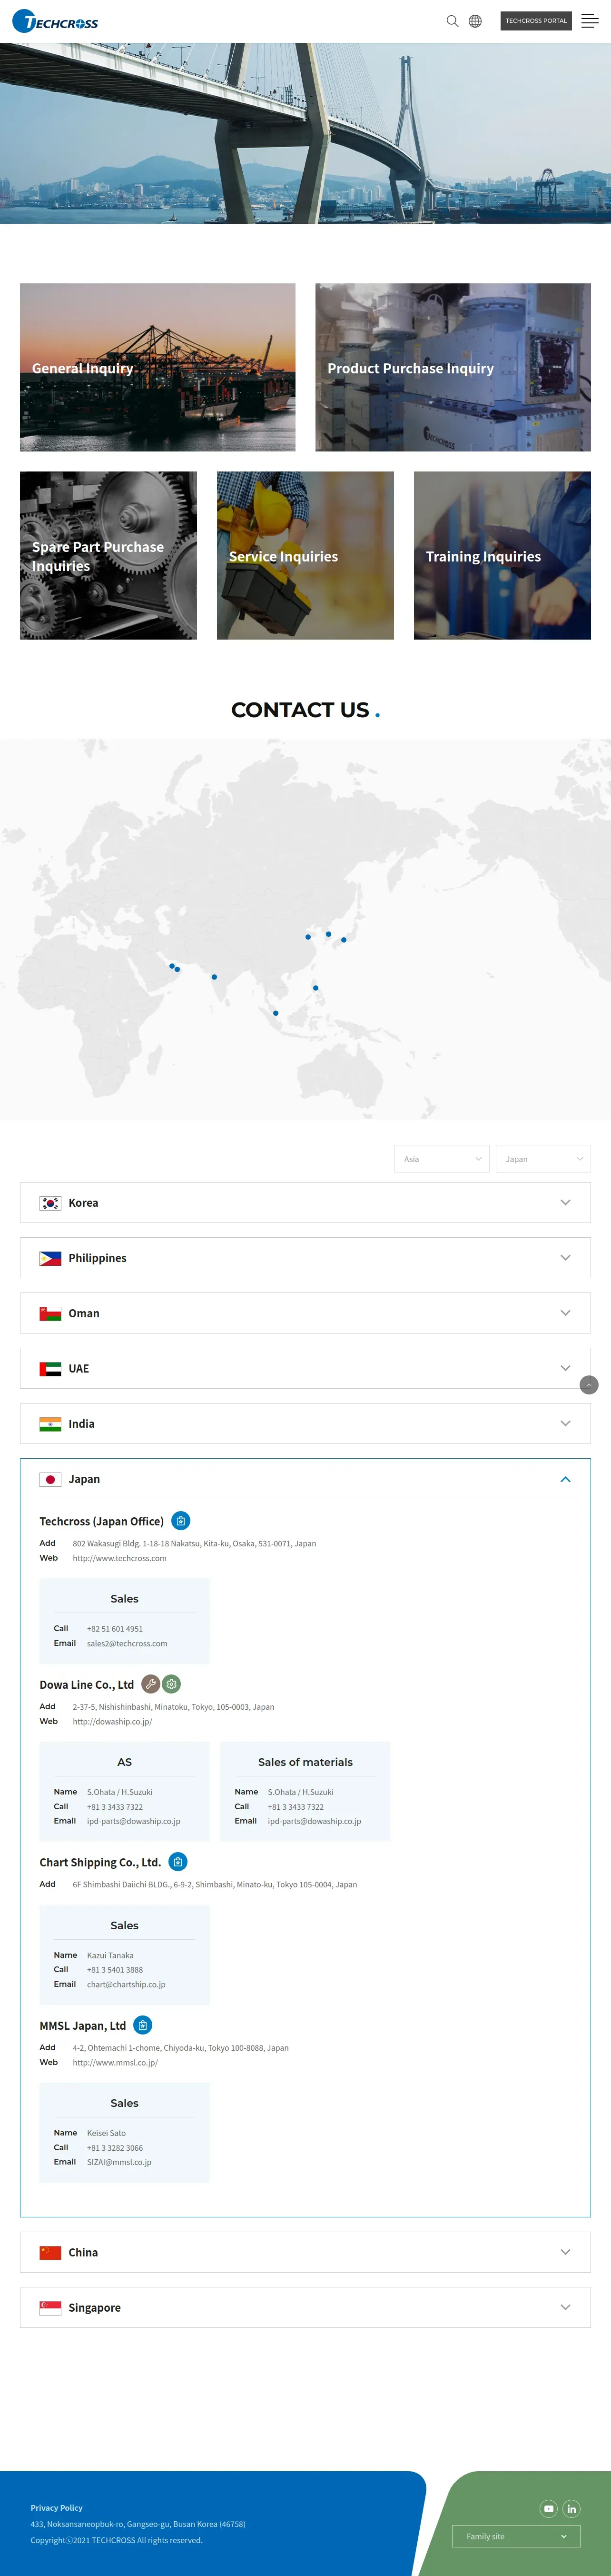
Task: Click wrench icon next to Dowa Line Co., Ltd
Action: coord(150,1683)
